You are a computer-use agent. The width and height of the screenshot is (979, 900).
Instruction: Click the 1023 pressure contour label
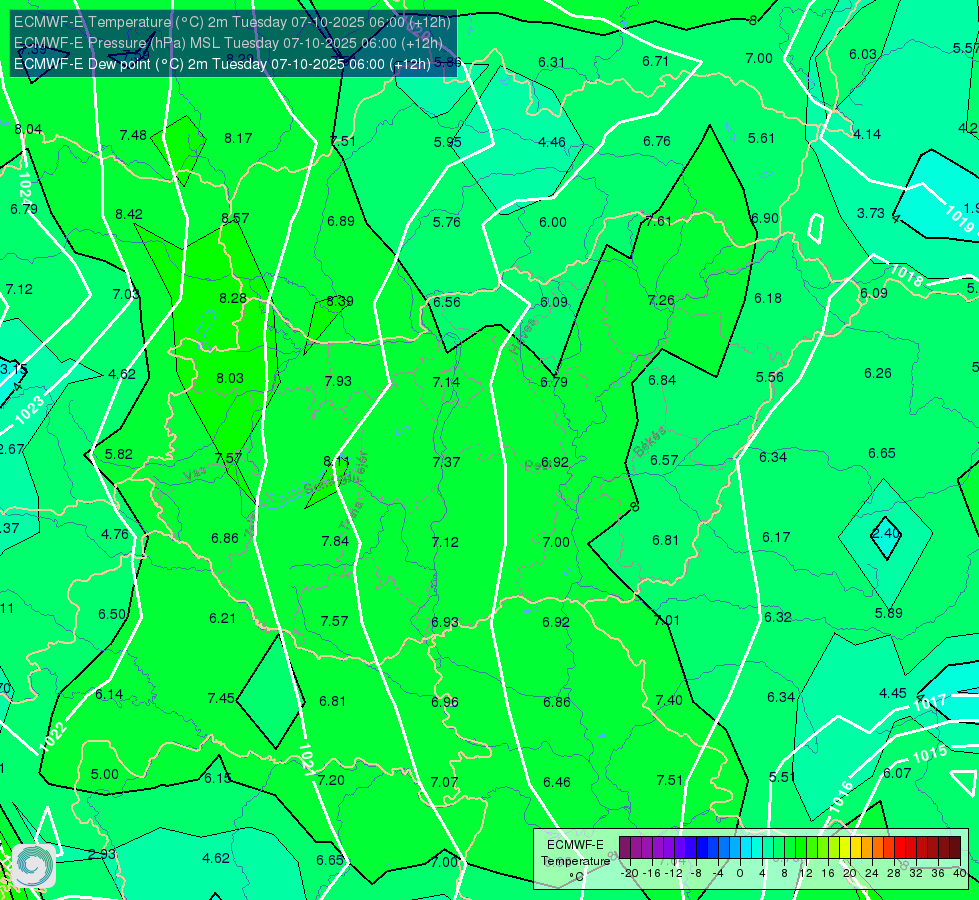tap(29, 409)
